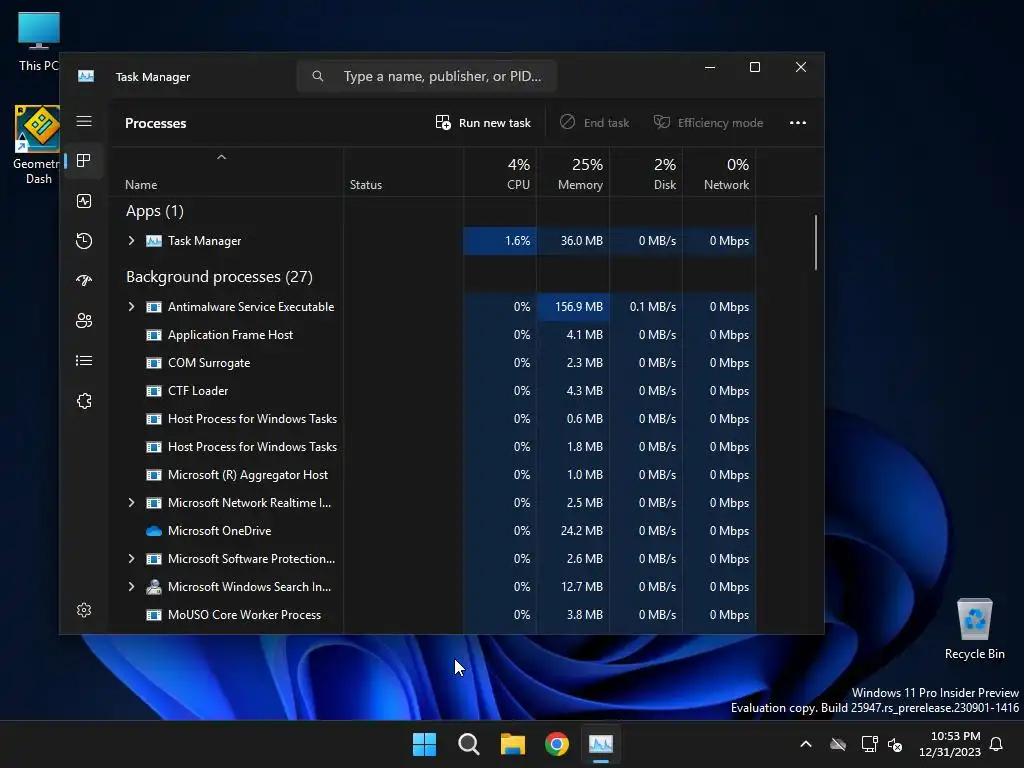1024x768 pixels.
Task: Click the Microsoft OneDrive cloud icon
Action: point(153,531)
